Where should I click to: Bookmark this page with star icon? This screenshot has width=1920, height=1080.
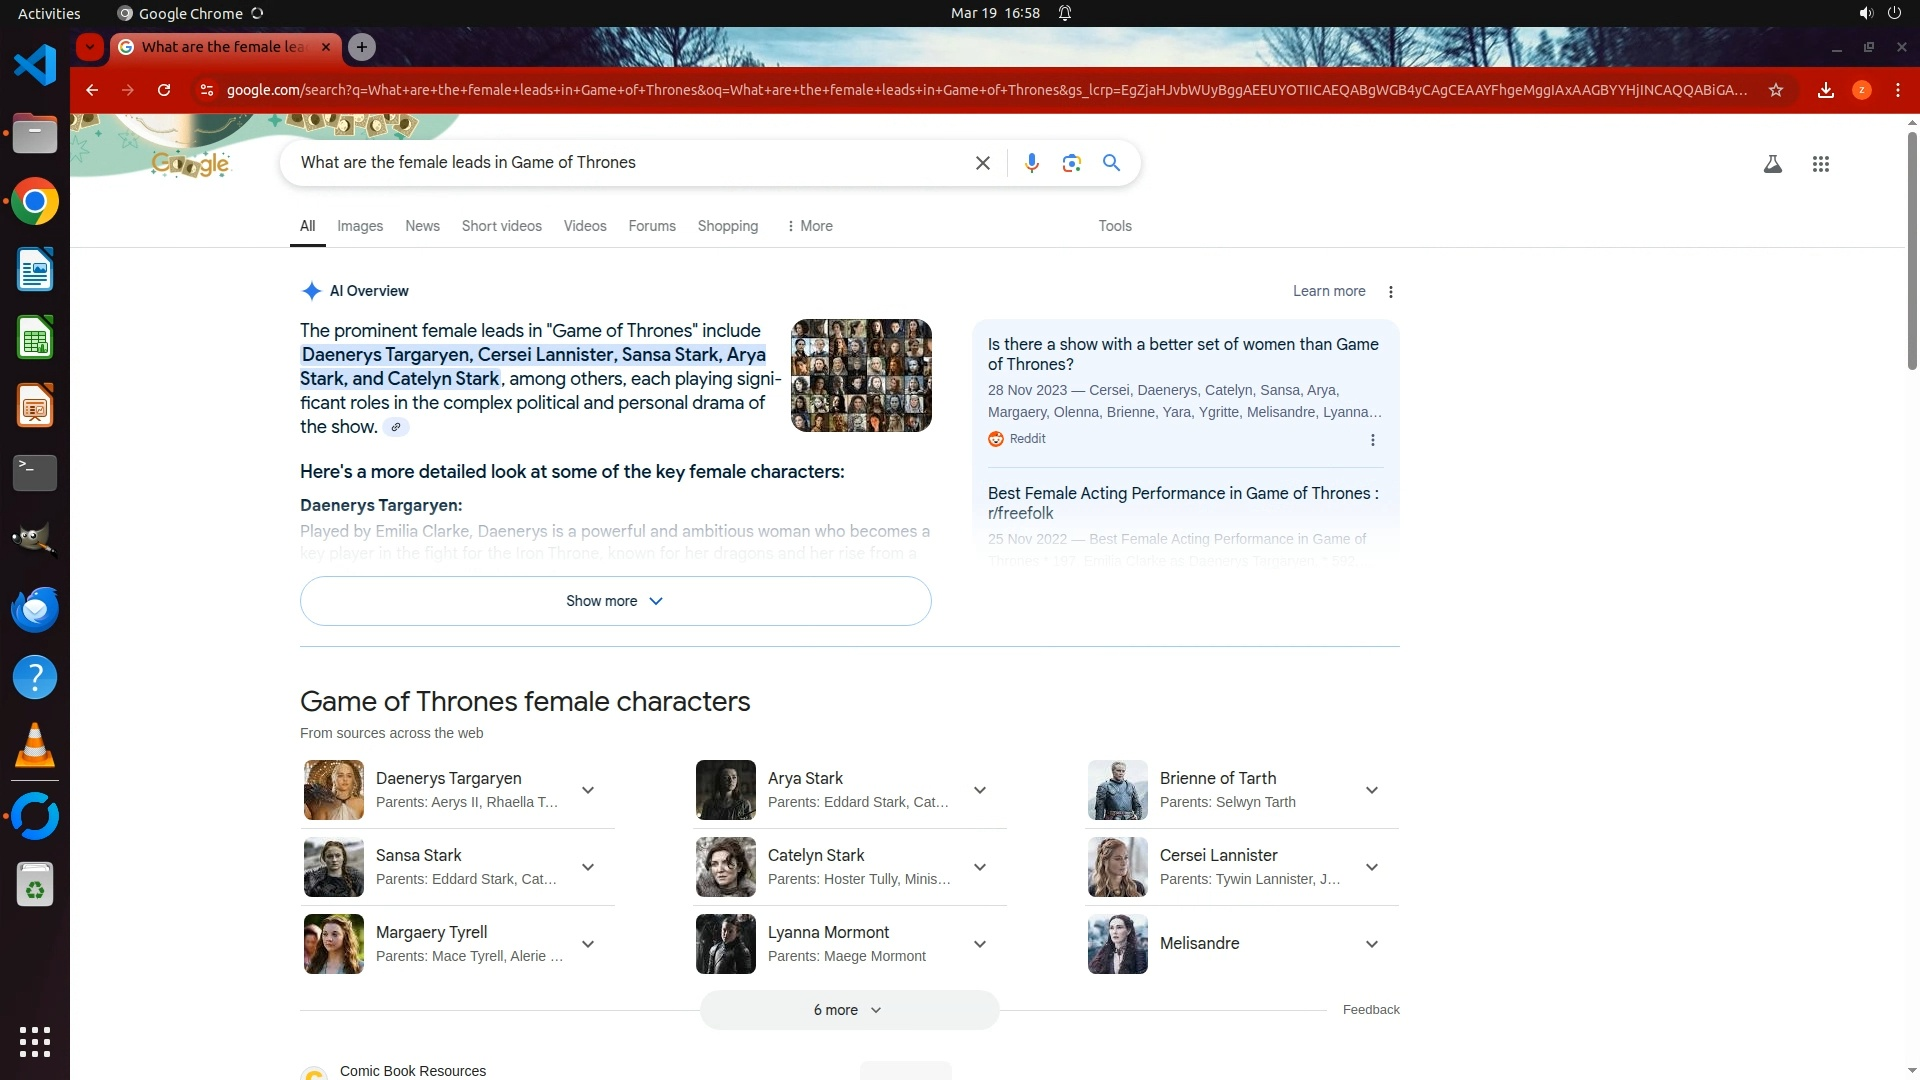1776,90
